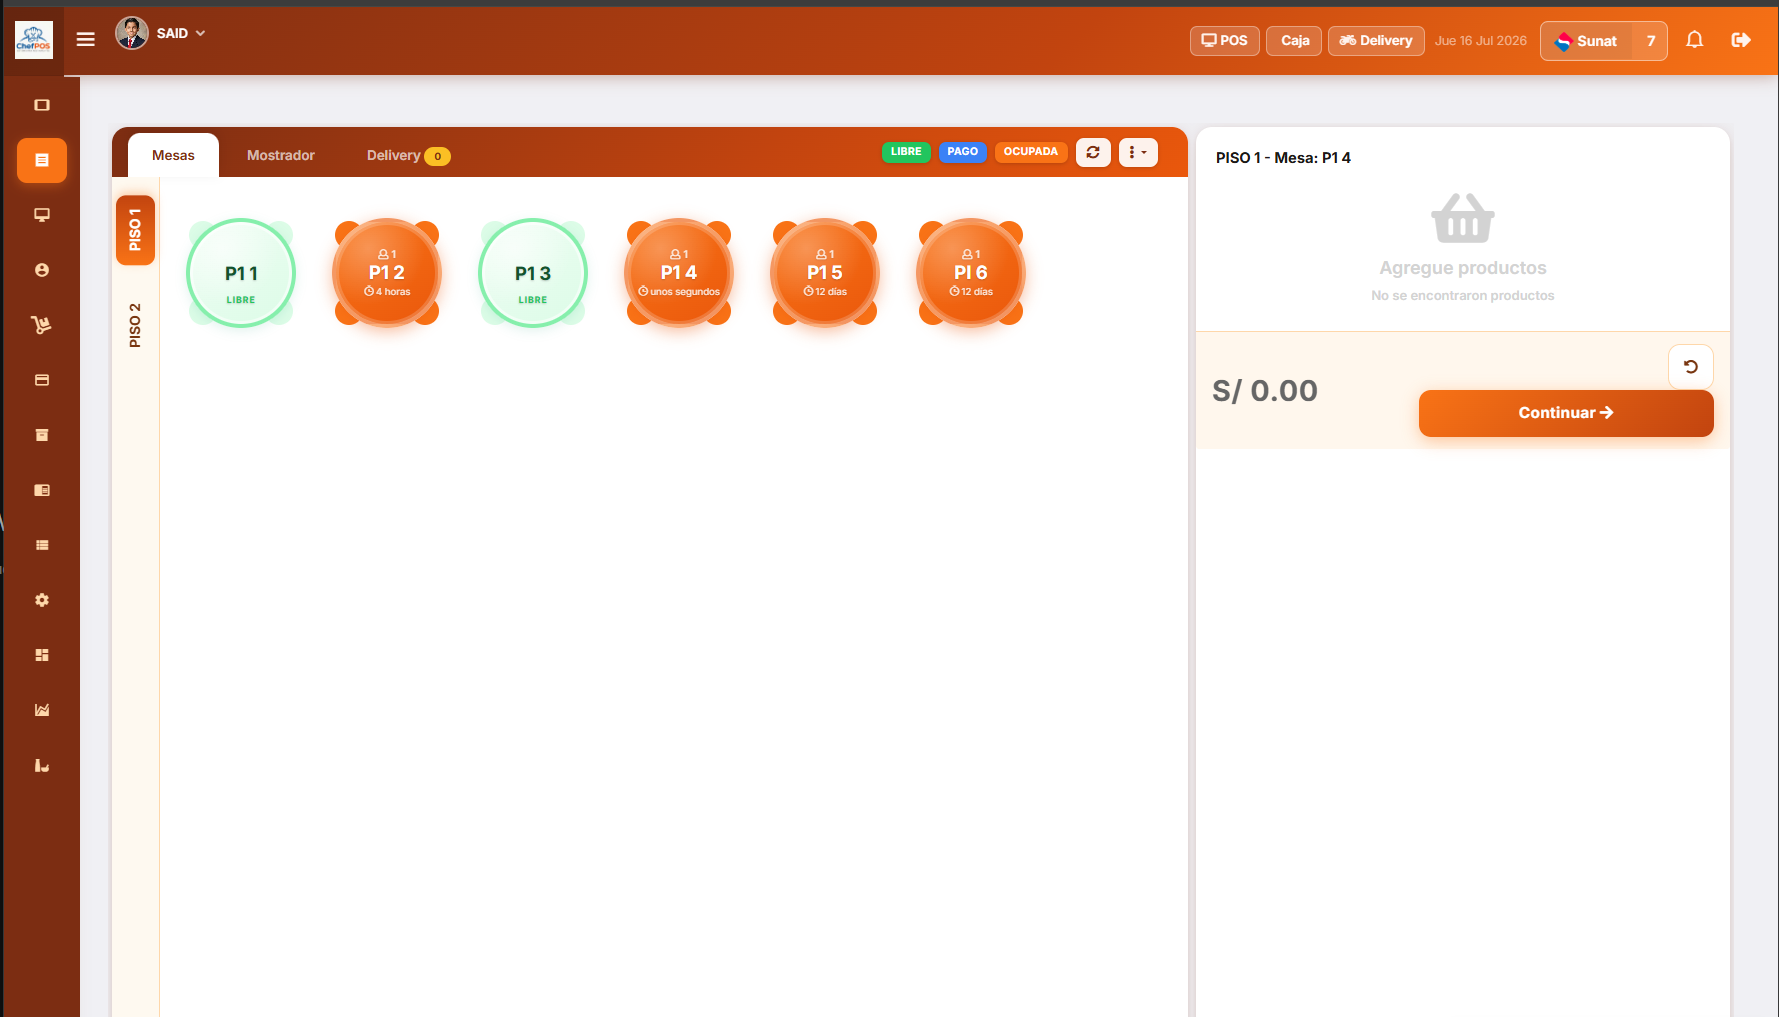Open the hamburger menu icon
Image resolution: width=1779 pixels, height=1017 pixels.
pyautogui.click(x=86, y=39)
